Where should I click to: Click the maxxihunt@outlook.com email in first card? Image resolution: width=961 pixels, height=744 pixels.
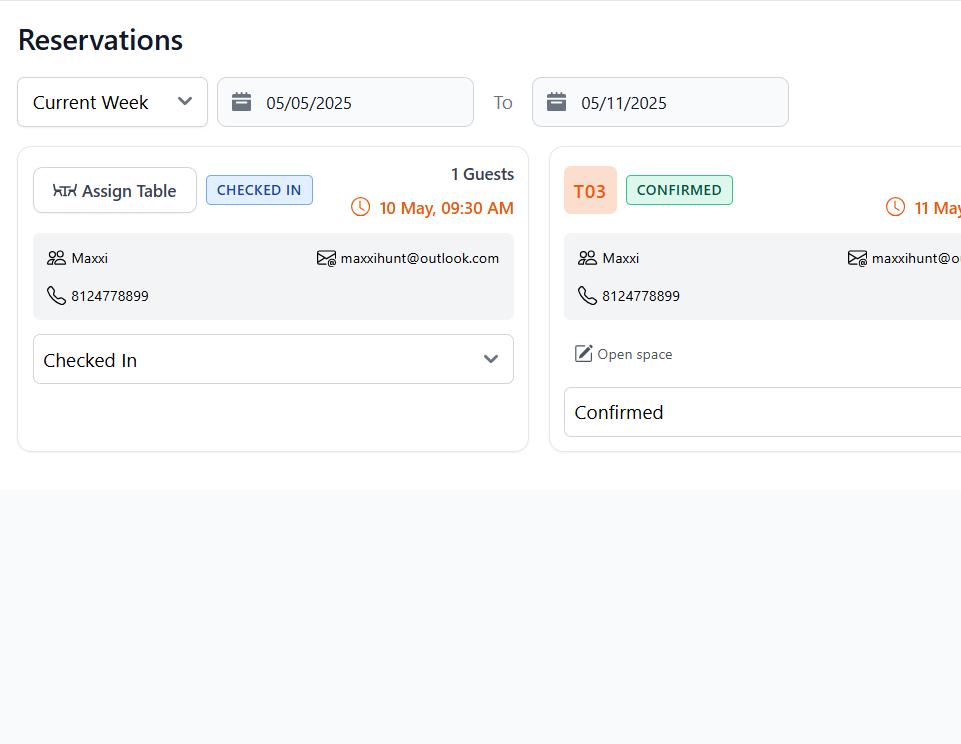tap(419, 258)
